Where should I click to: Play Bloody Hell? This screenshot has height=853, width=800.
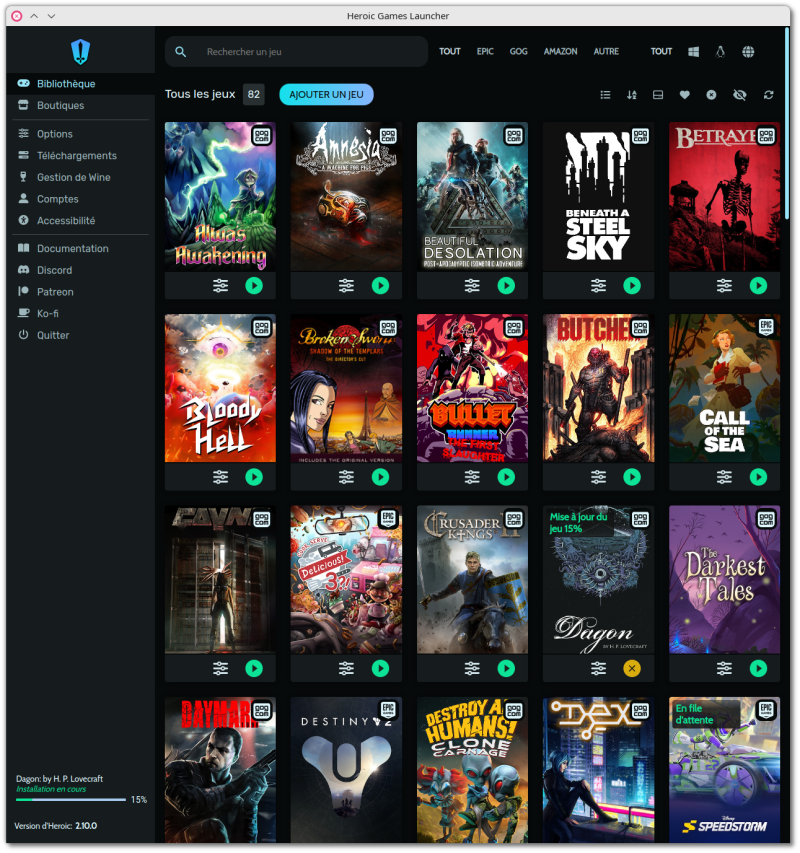(254, 477)
